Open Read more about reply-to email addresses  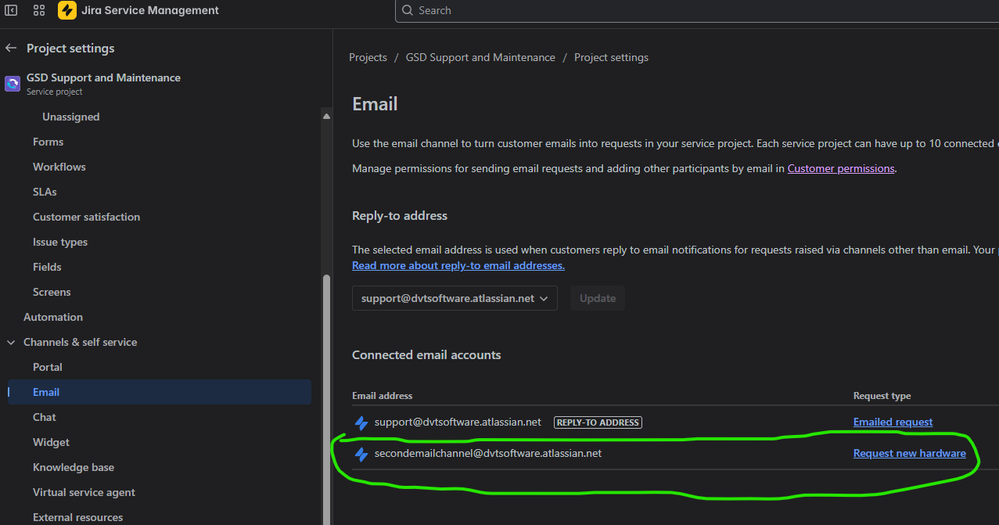(x=458, y=265)
